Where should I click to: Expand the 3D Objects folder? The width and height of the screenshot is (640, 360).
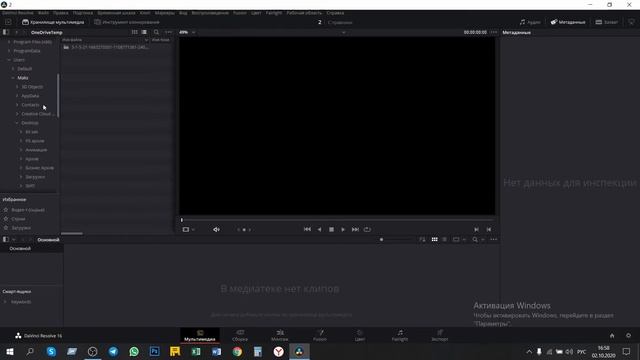pyautogui.click(x=17, y=87)
